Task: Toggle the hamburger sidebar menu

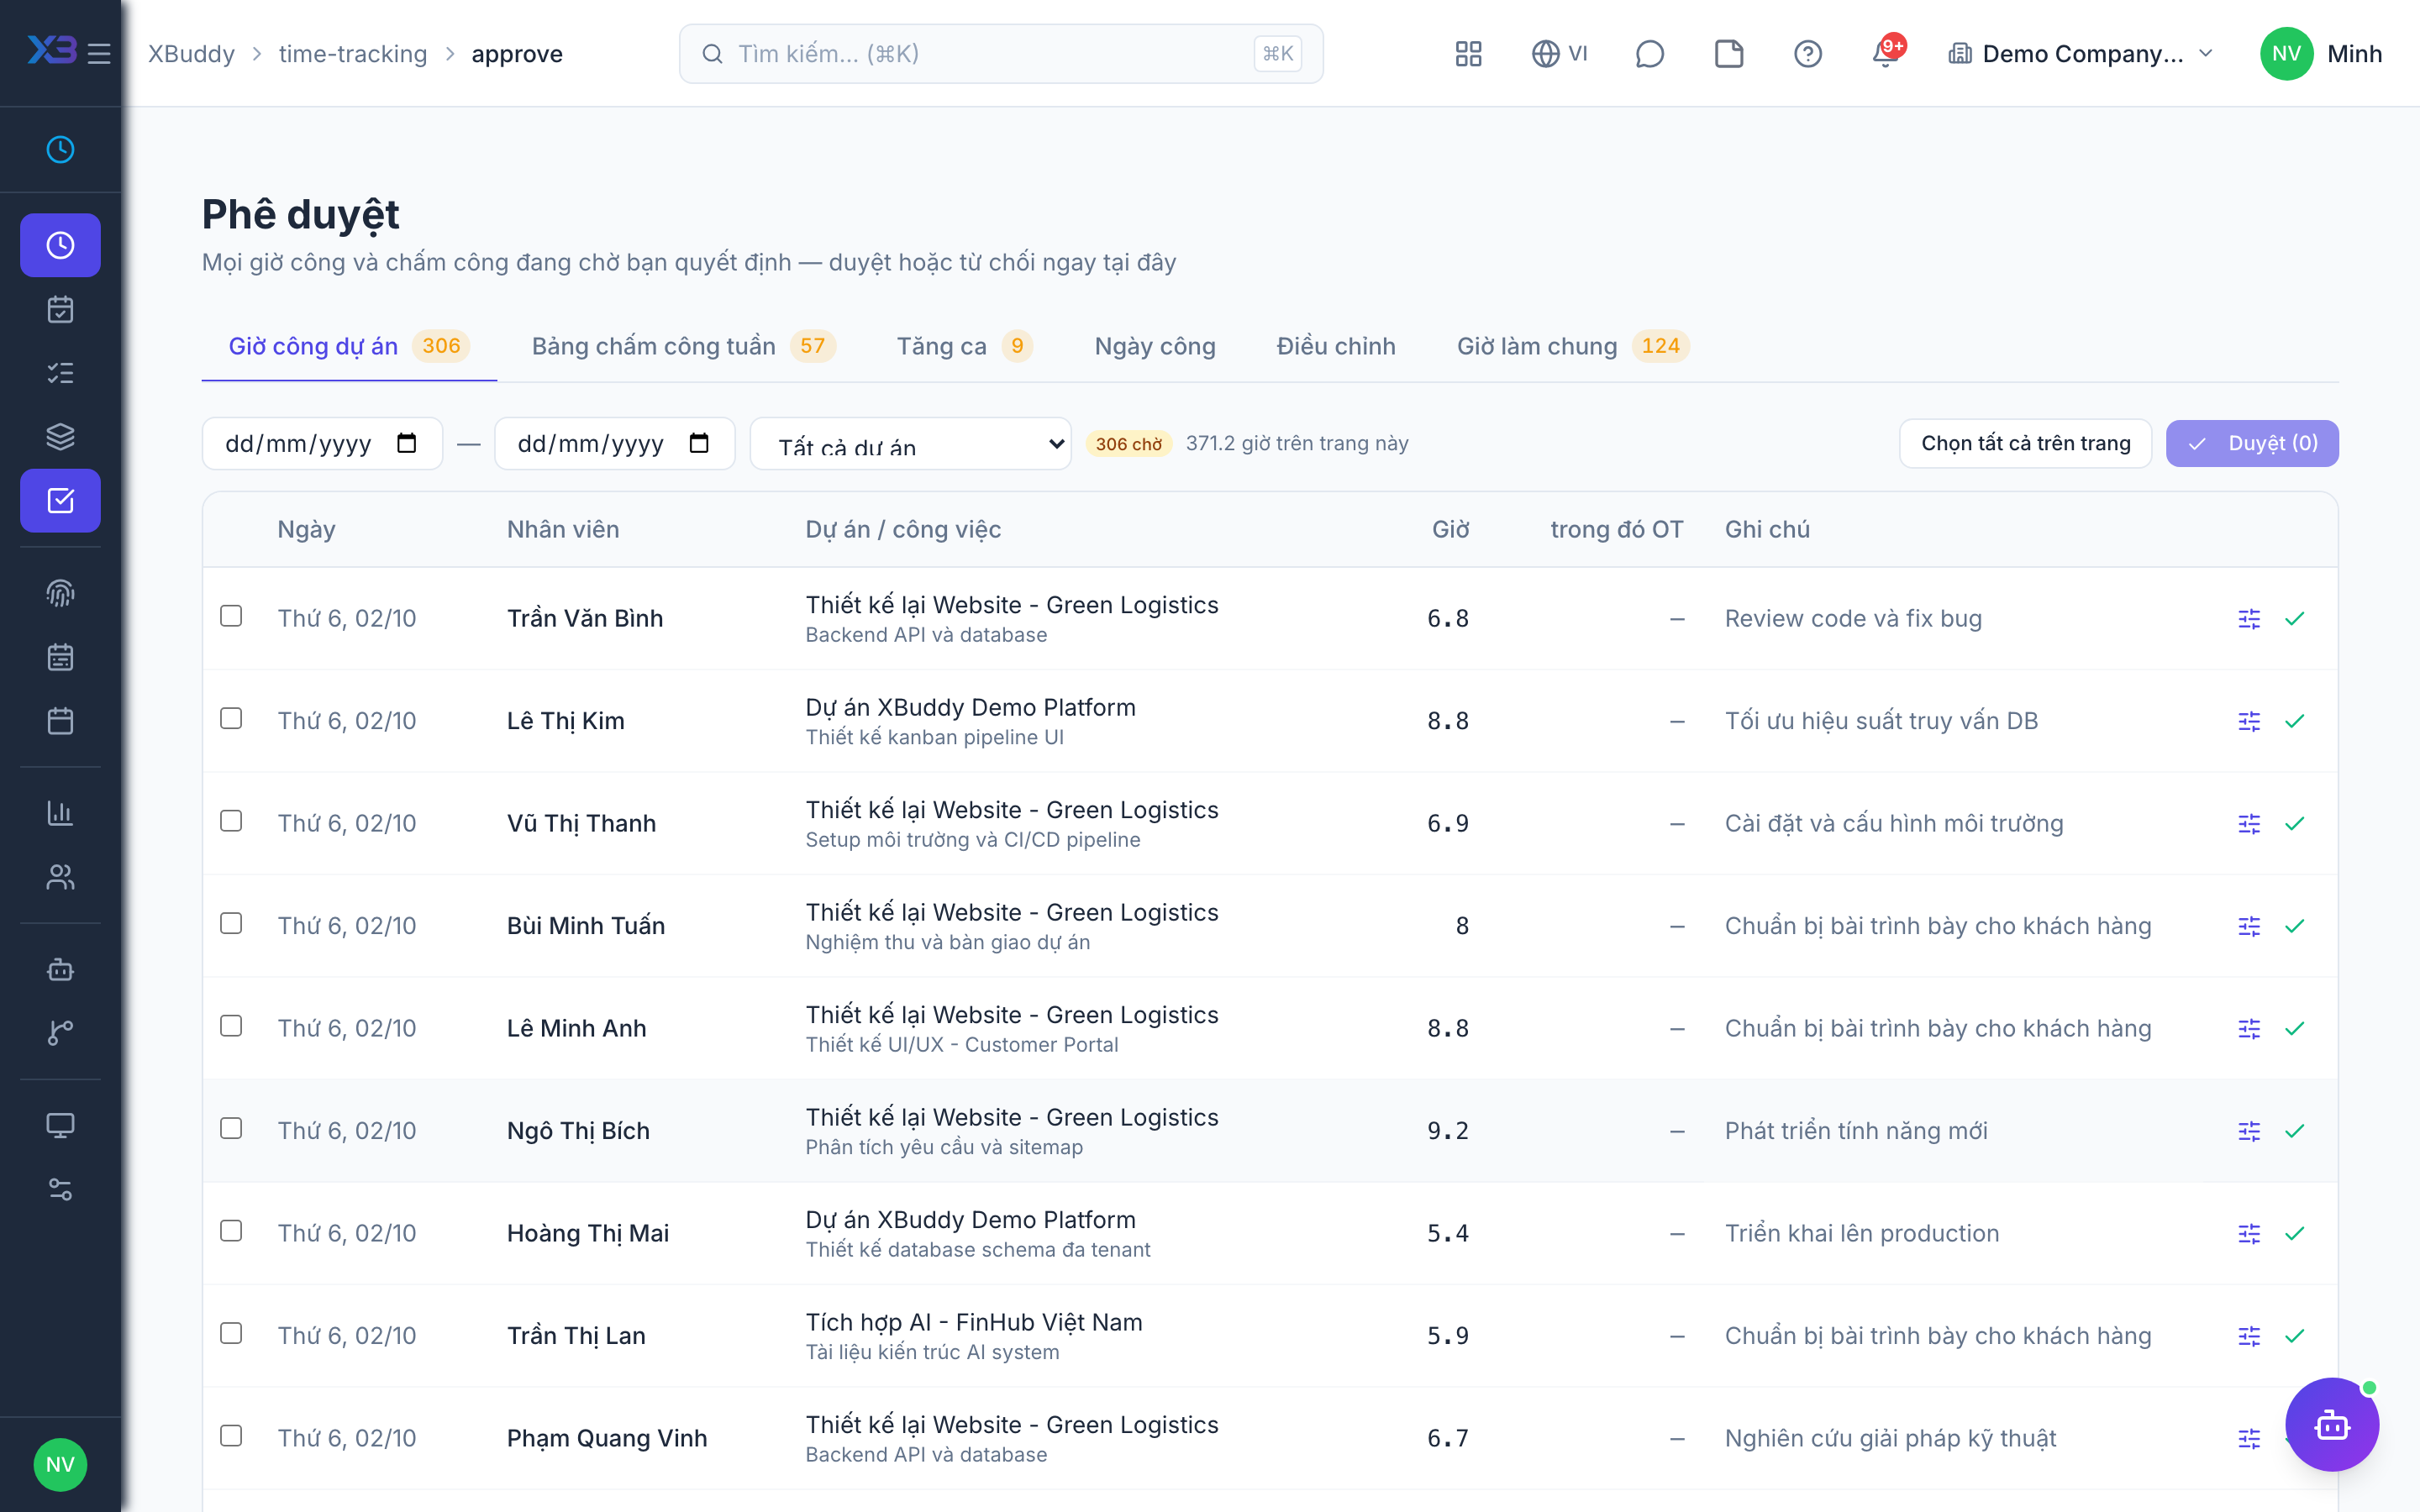Action: [x=99, y=54]
